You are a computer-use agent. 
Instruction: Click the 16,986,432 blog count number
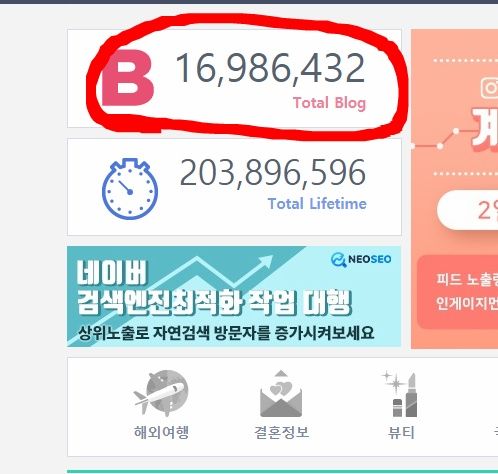tap(270, 68)
